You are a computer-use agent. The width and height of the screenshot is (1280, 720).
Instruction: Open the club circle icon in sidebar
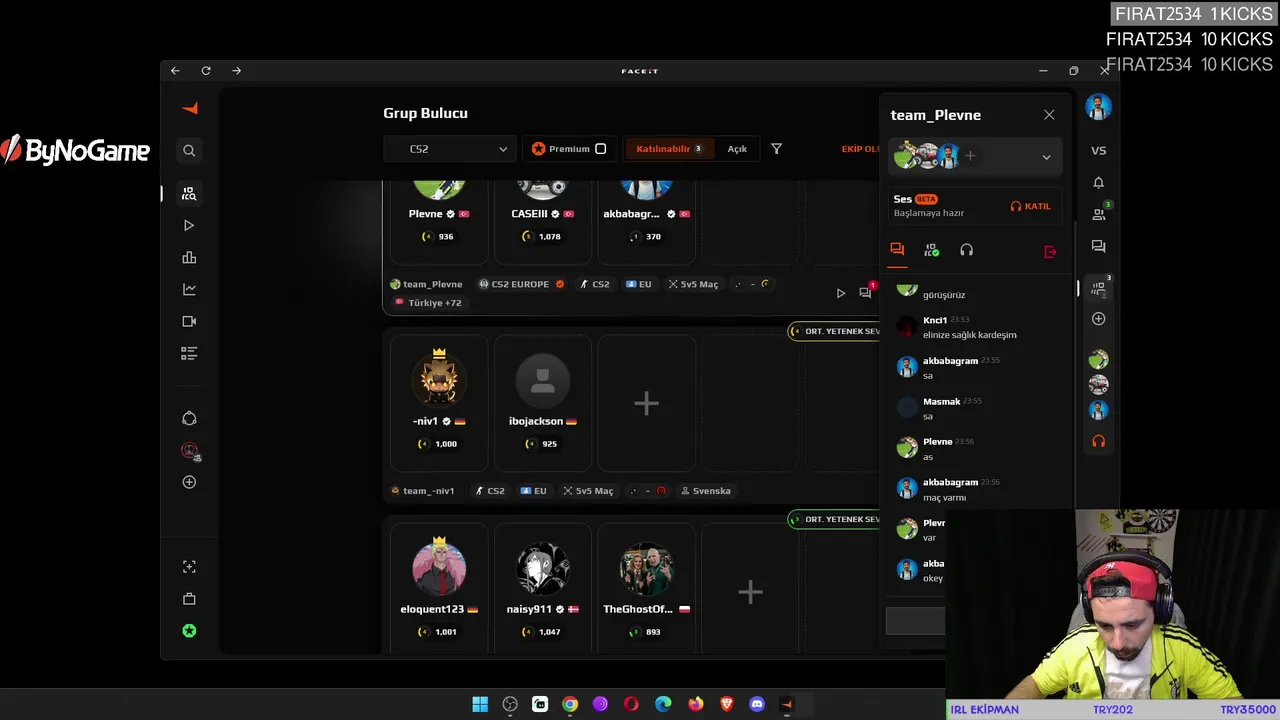pyautogui.click(x=189, y=419)
